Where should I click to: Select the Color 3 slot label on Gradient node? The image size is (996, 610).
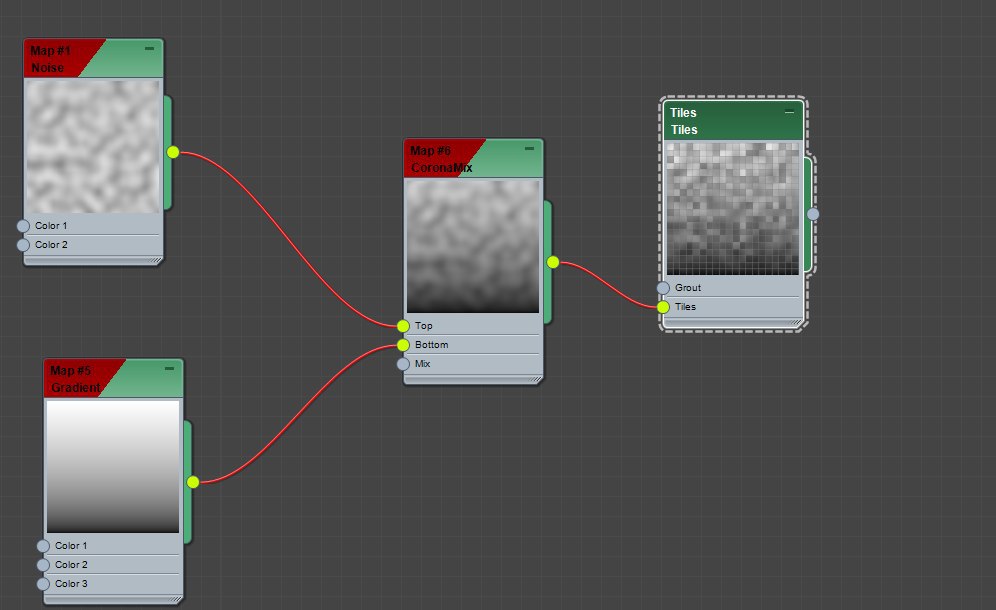coord(71,584)
